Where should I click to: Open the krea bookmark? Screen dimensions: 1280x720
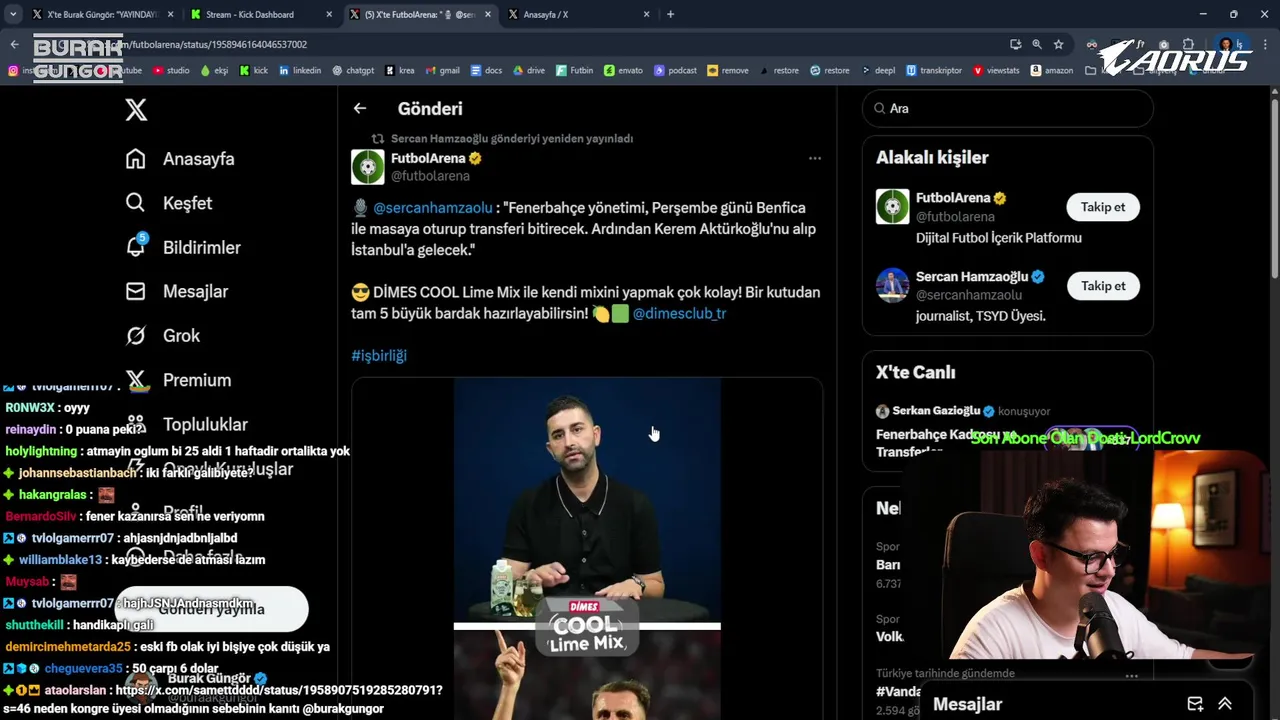click(400, 70)
